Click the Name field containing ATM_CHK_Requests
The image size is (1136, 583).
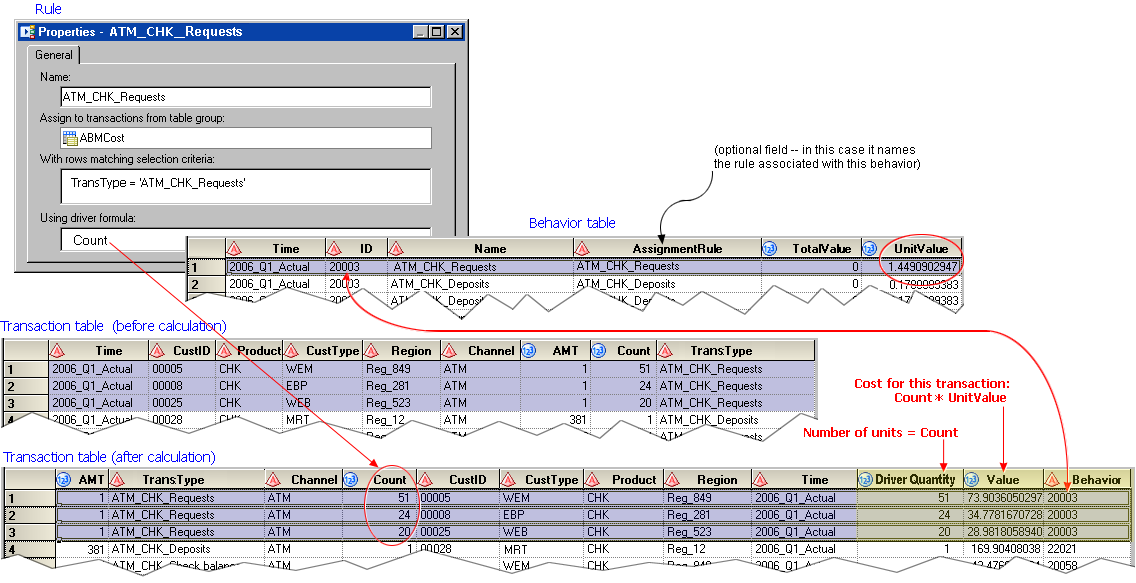[x=245, y=97]
